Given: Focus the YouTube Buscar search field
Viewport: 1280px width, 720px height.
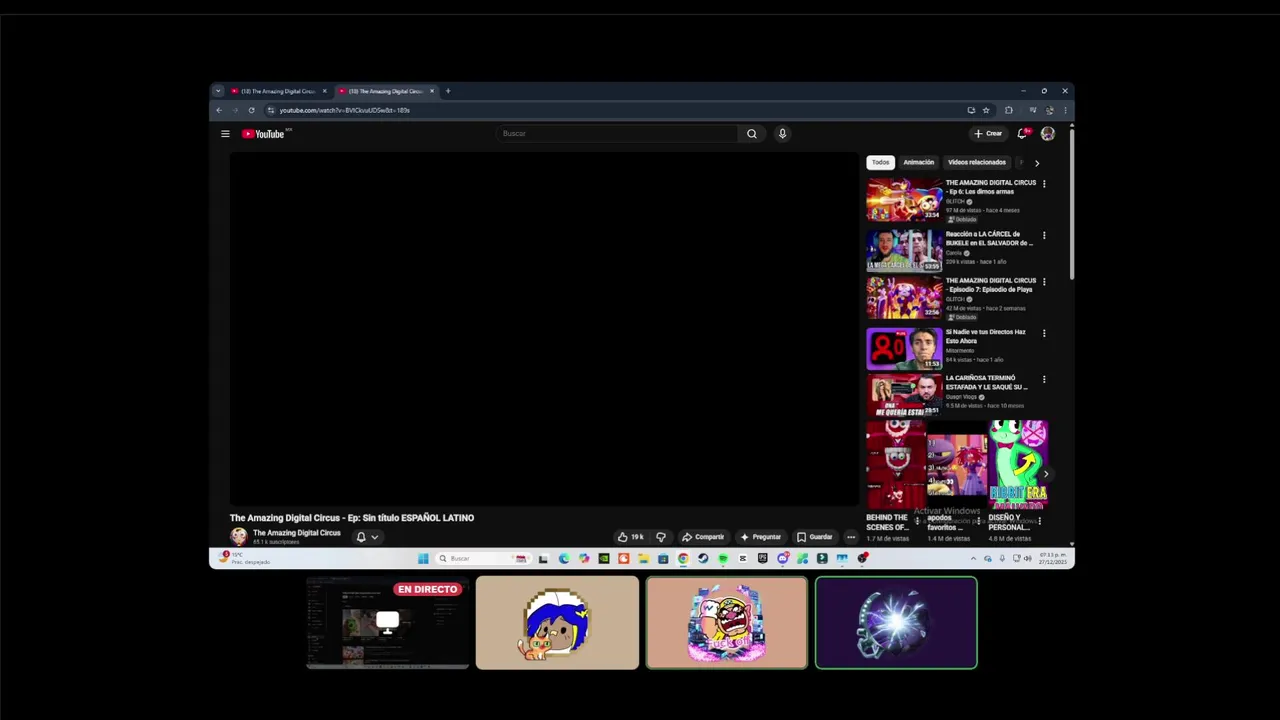Looking at the screenshot, I should [618, 134].
